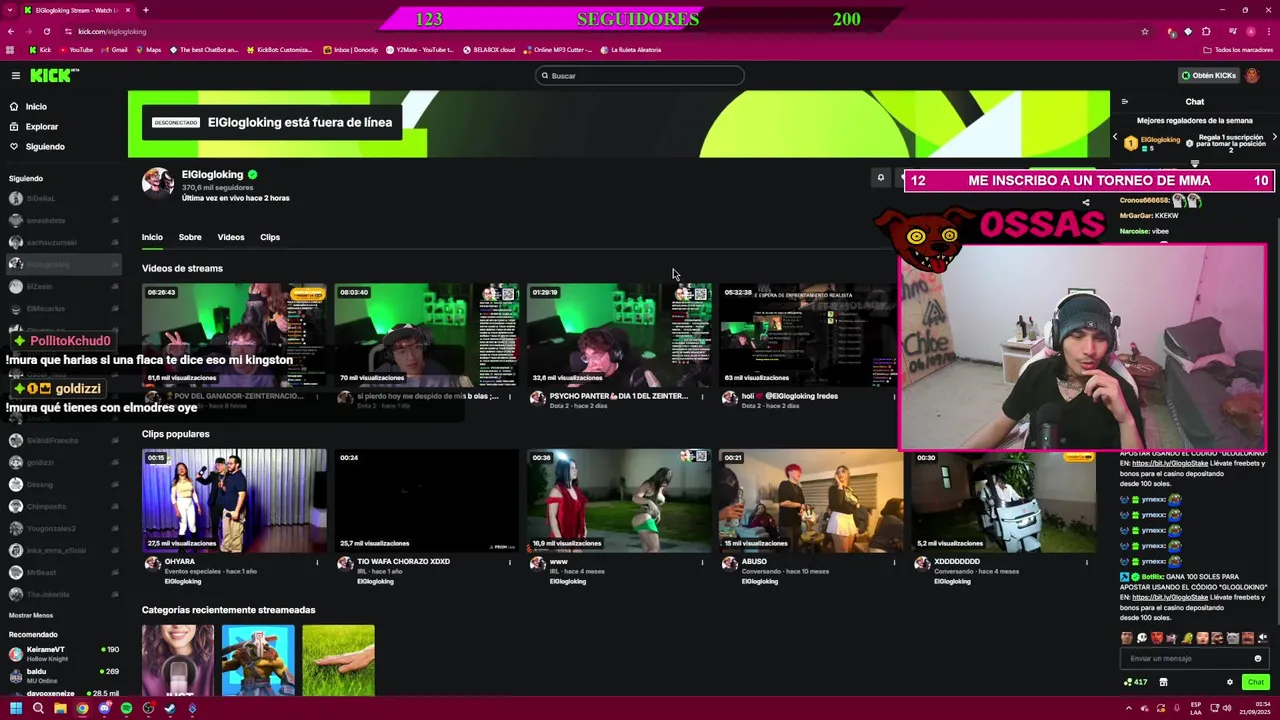Show next top gifter with right chevron

tap(1274, 137)
